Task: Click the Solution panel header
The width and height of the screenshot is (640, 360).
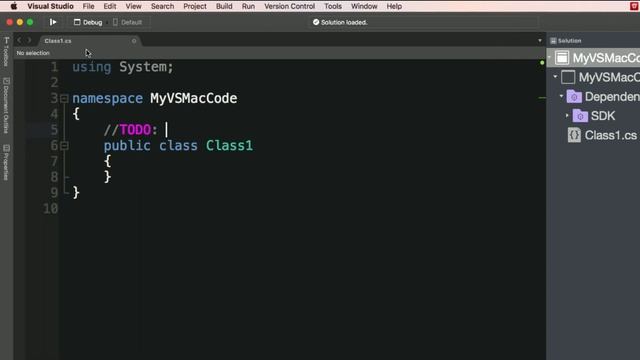Action: [566, 41]
